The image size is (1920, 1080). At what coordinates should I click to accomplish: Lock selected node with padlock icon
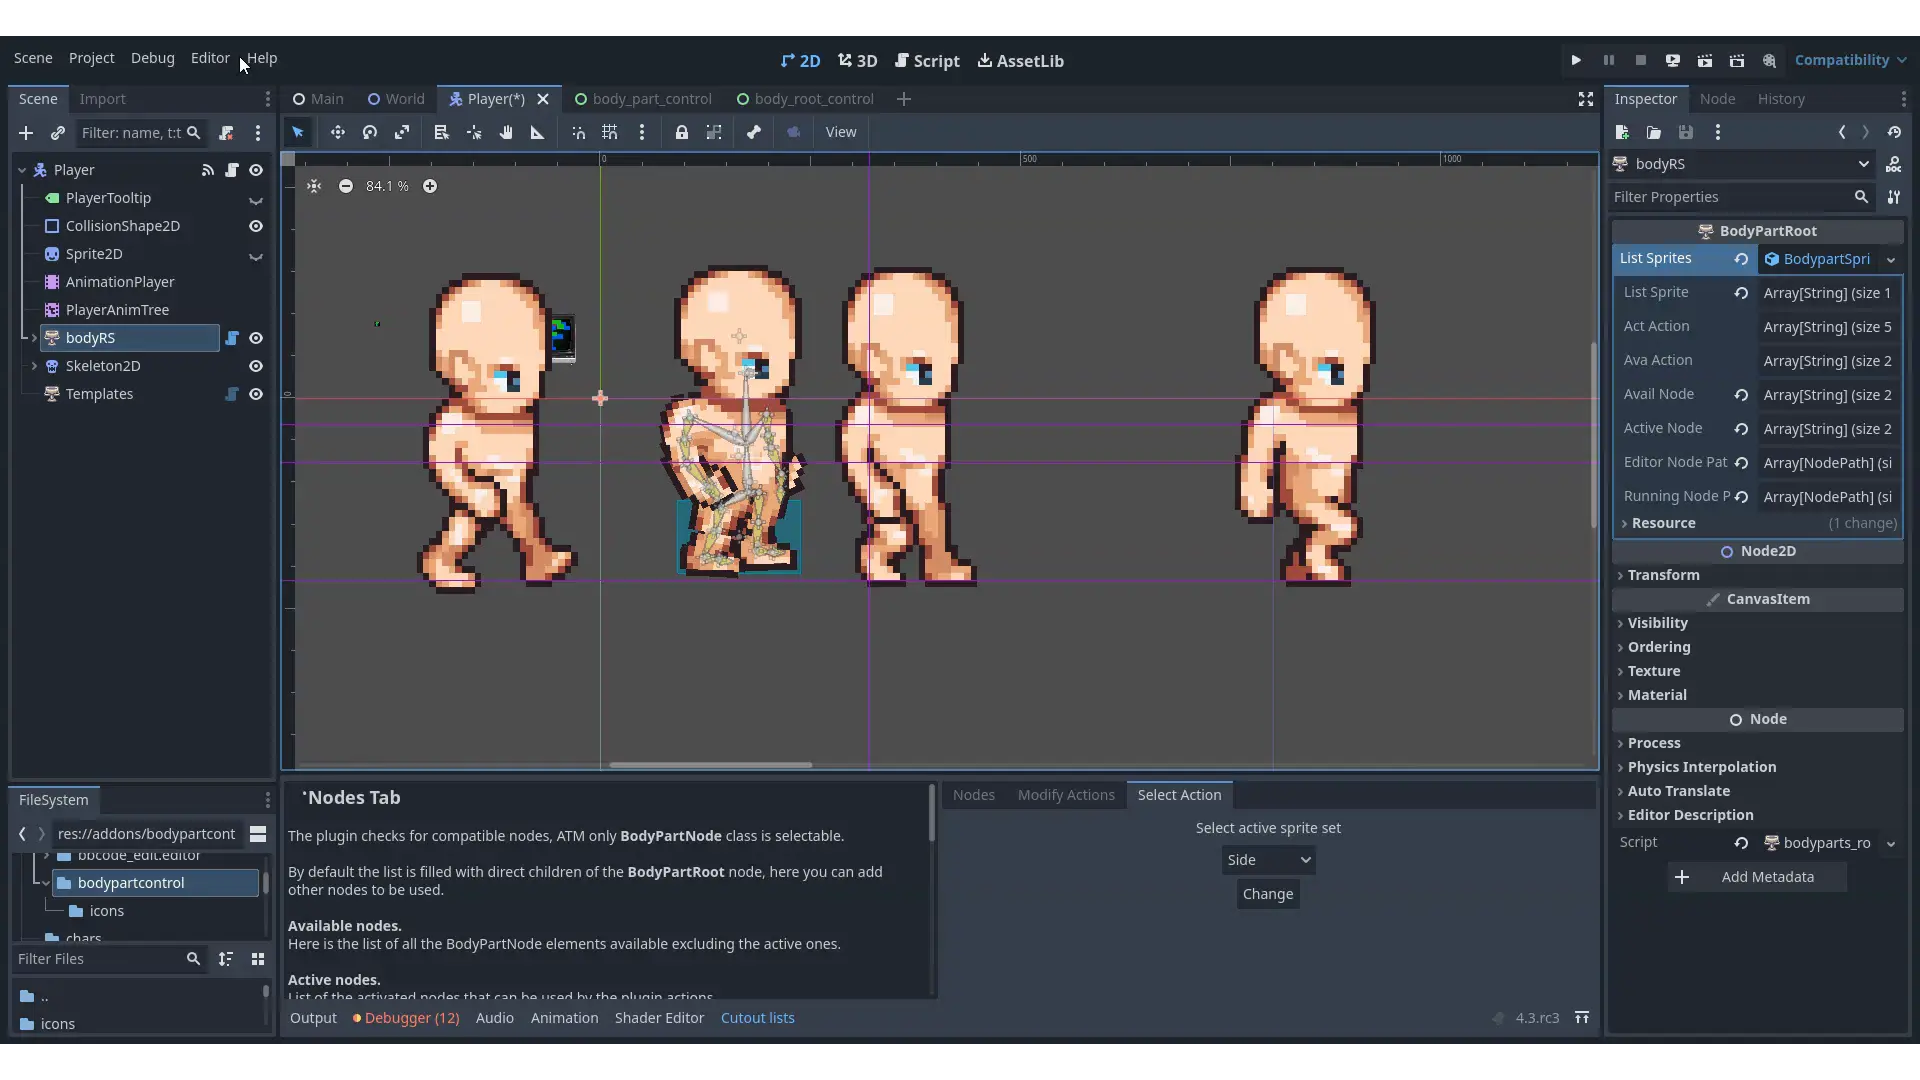click(x=682, y=132)
